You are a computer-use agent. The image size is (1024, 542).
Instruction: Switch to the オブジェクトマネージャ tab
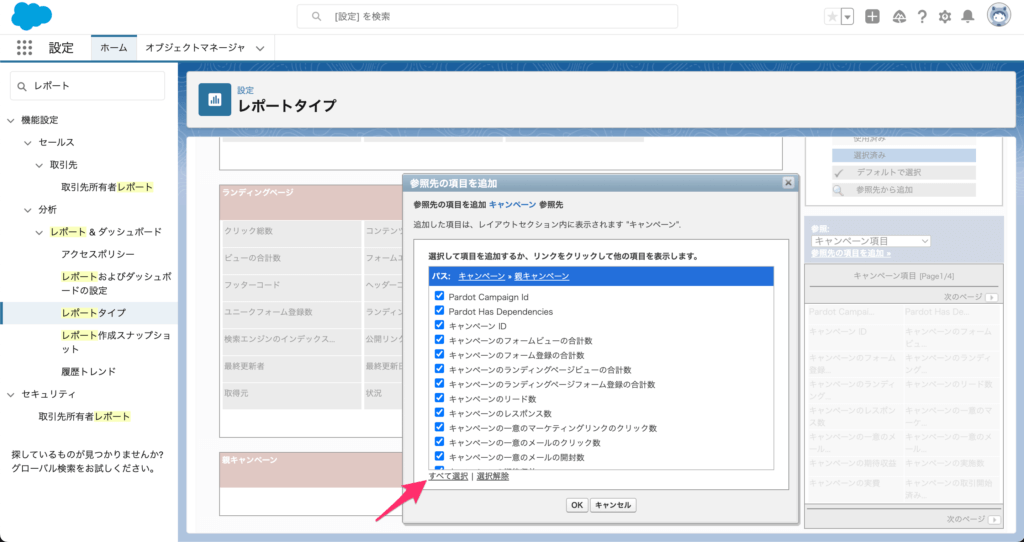tap(195, 48)
